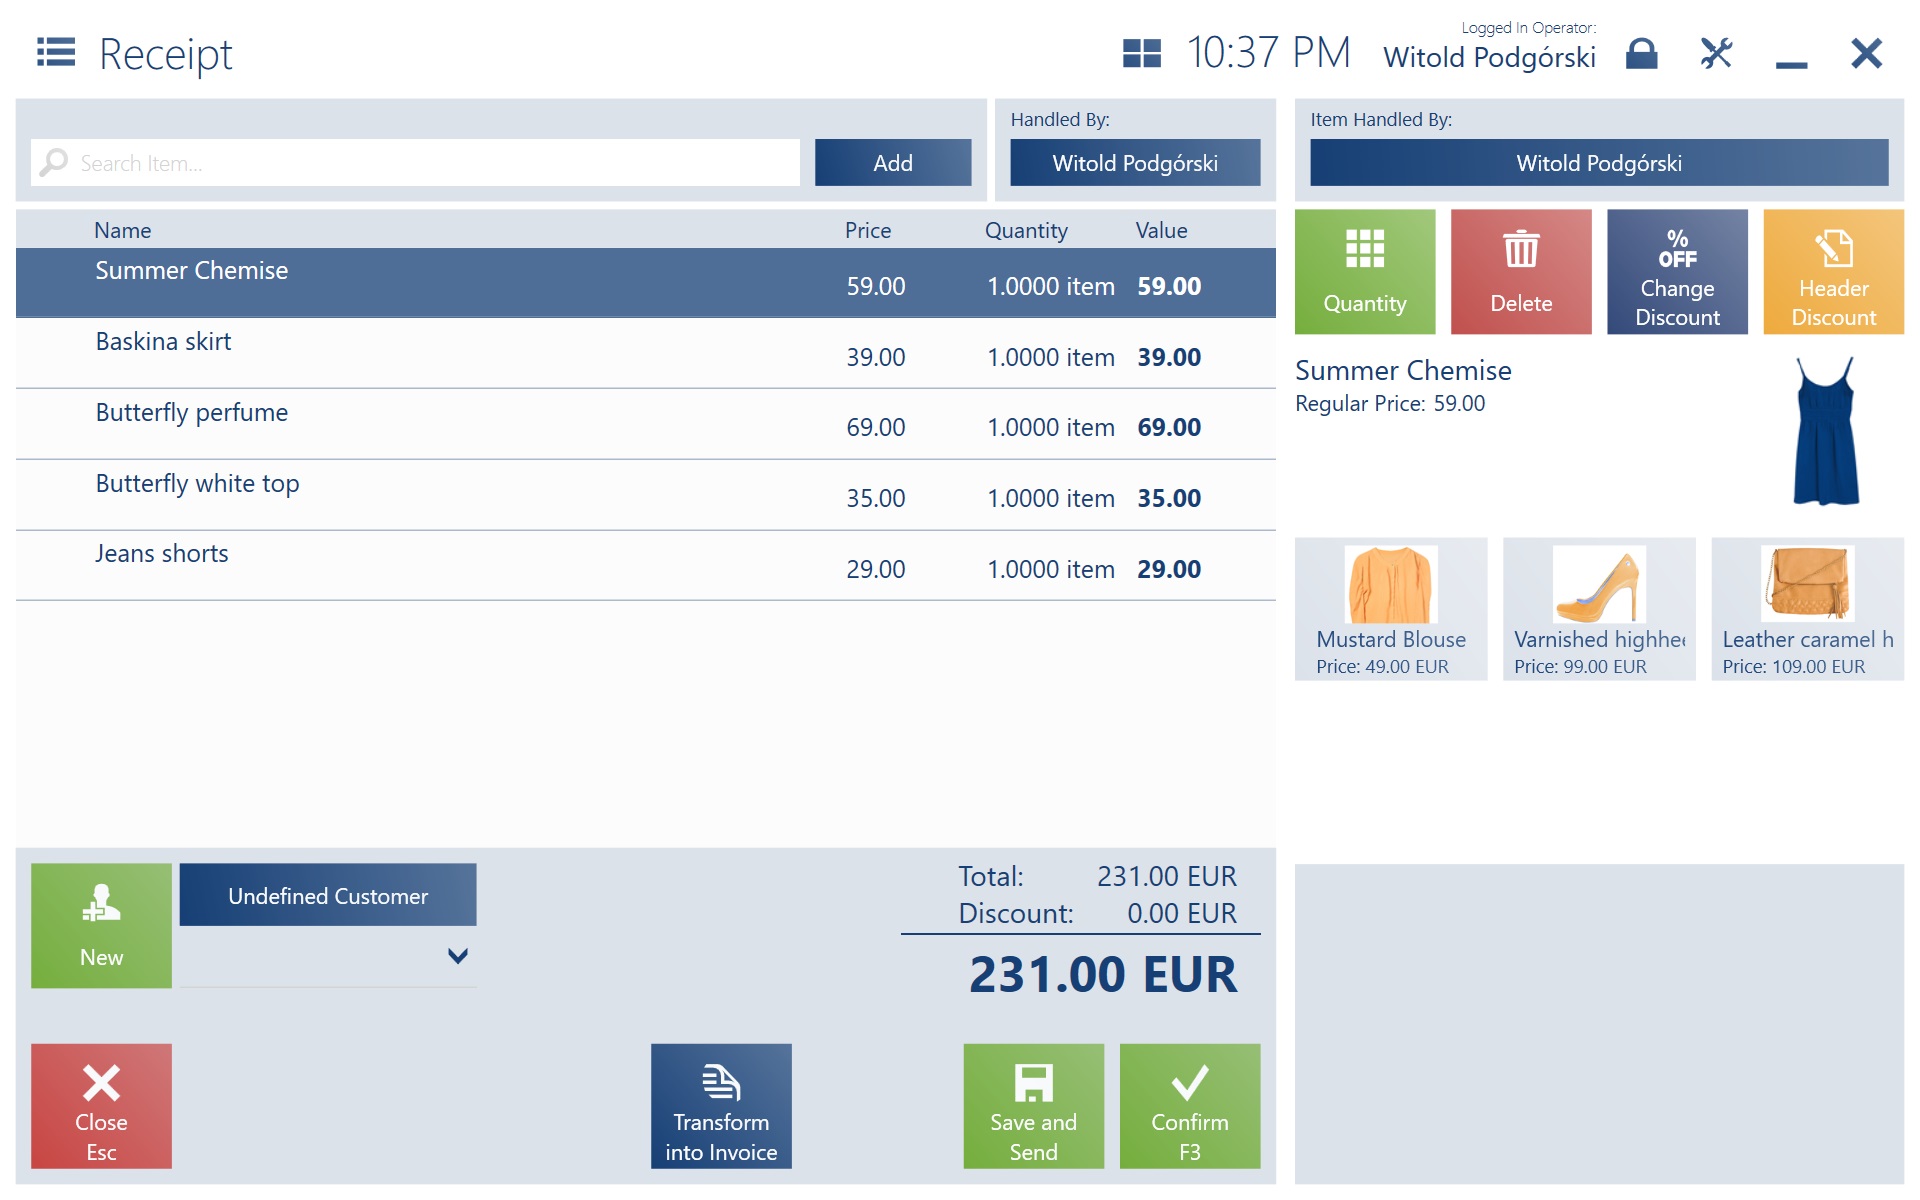Open the tools wrench settings icon

[x=1716, y=53]
